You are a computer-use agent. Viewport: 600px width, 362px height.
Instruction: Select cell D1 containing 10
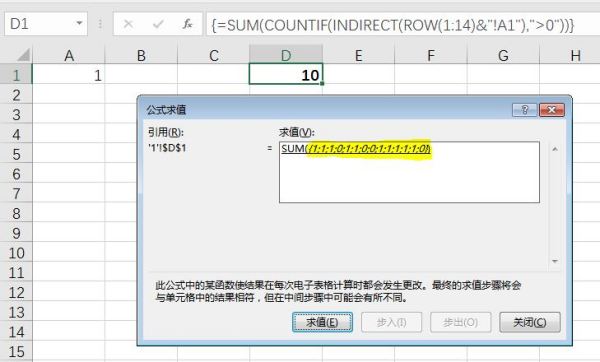pyautogui.click(x=286, y=74)
